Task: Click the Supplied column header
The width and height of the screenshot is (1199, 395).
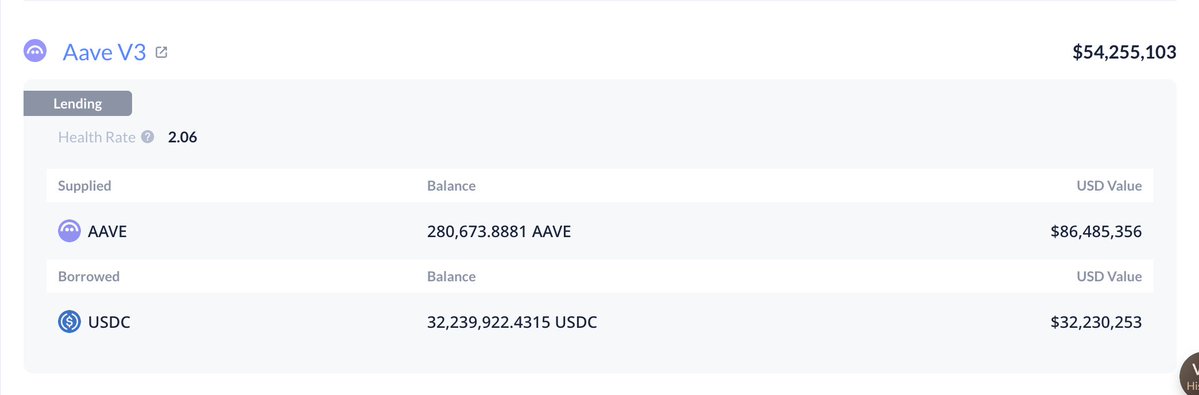Action: click(84, 186)
